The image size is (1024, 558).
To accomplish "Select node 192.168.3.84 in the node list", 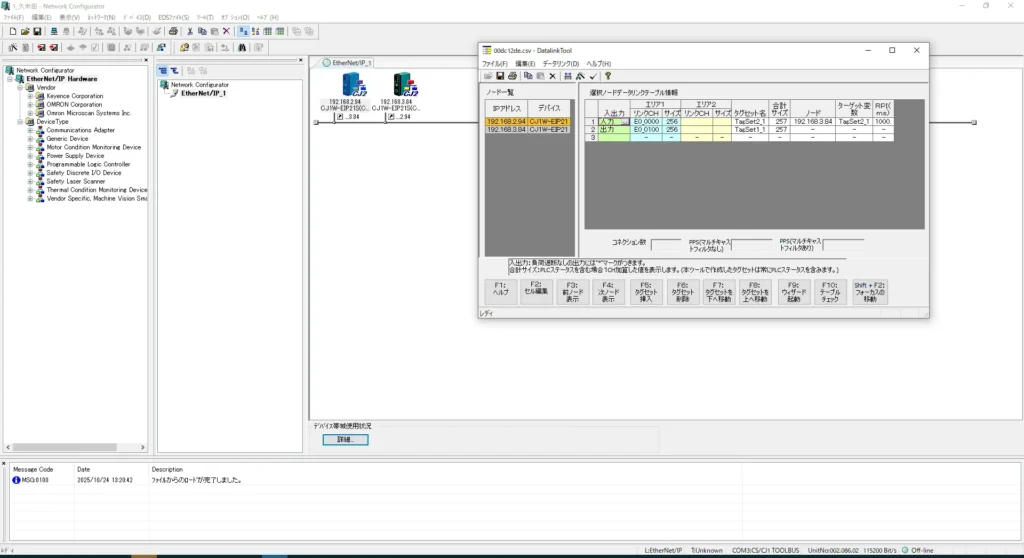I will pyautogui.click(x=505, y=129).
